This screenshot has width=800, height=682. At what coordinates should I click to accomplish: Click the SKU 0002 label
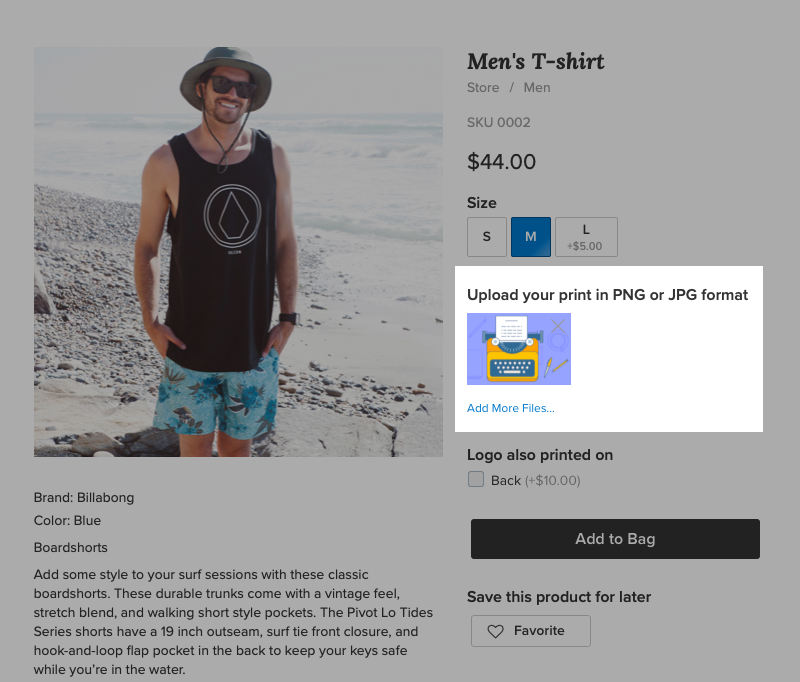[500, 122]
